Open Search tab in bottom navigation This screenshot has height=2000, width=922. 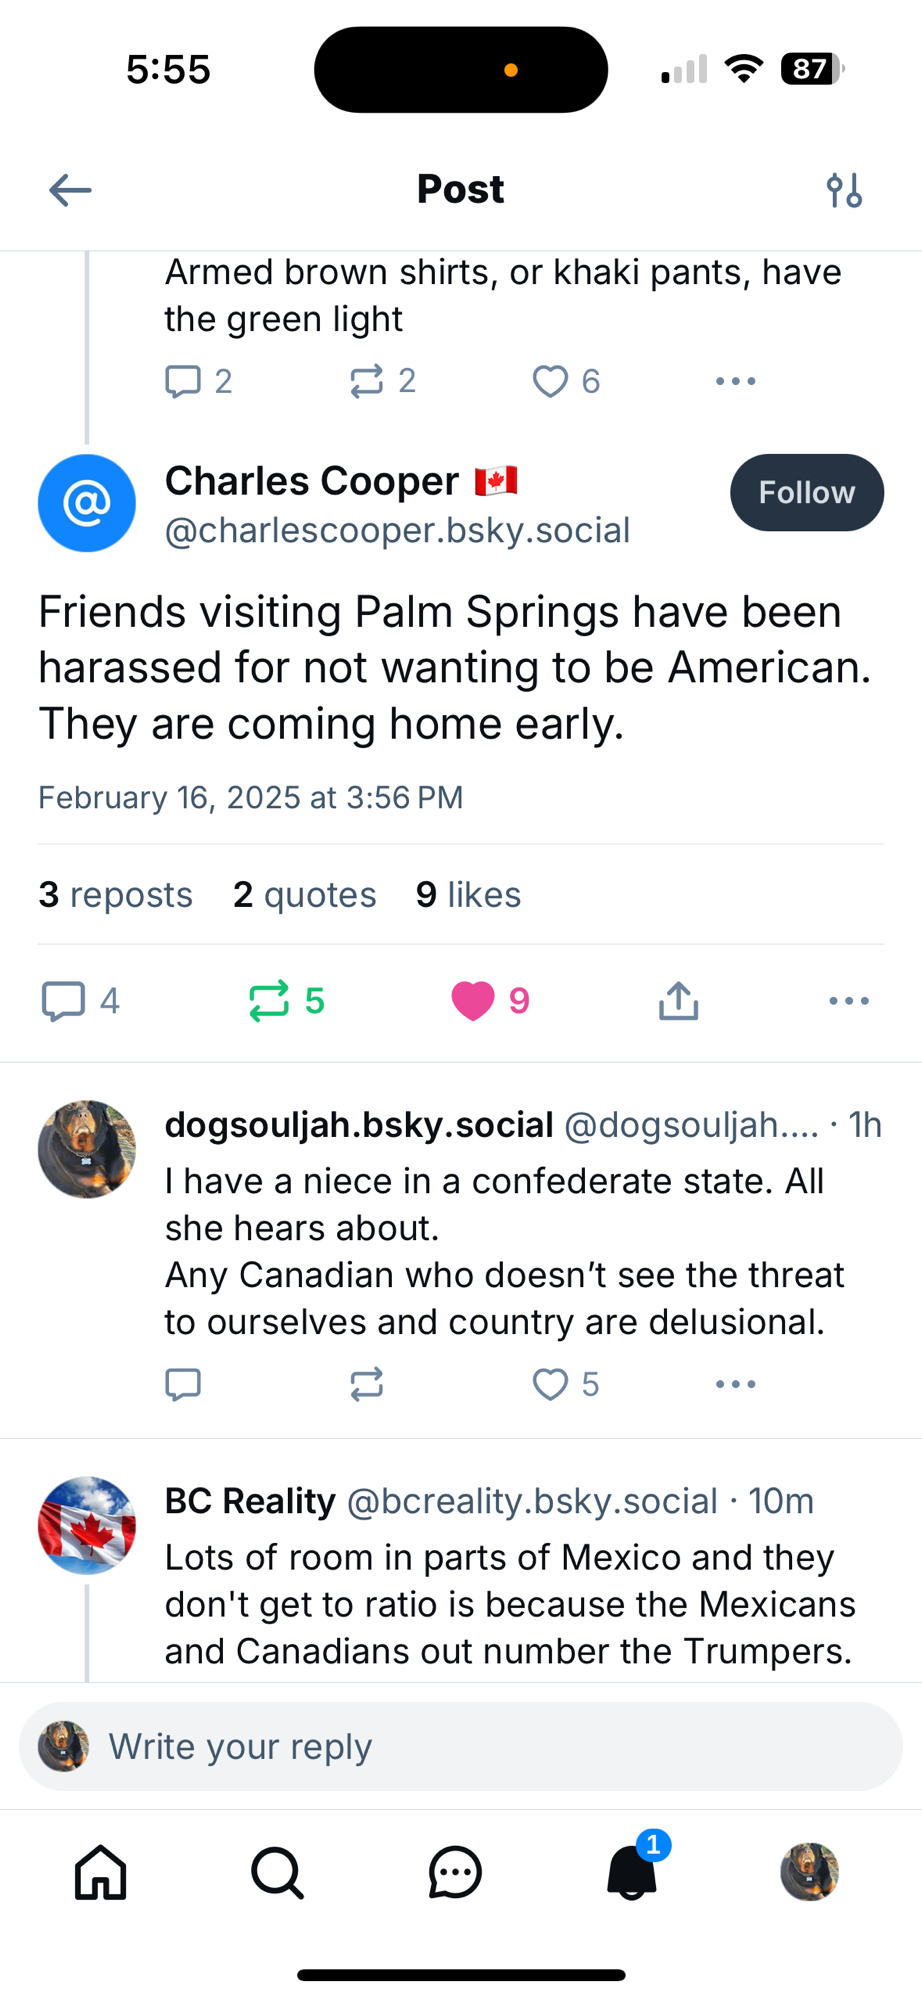278,1872
